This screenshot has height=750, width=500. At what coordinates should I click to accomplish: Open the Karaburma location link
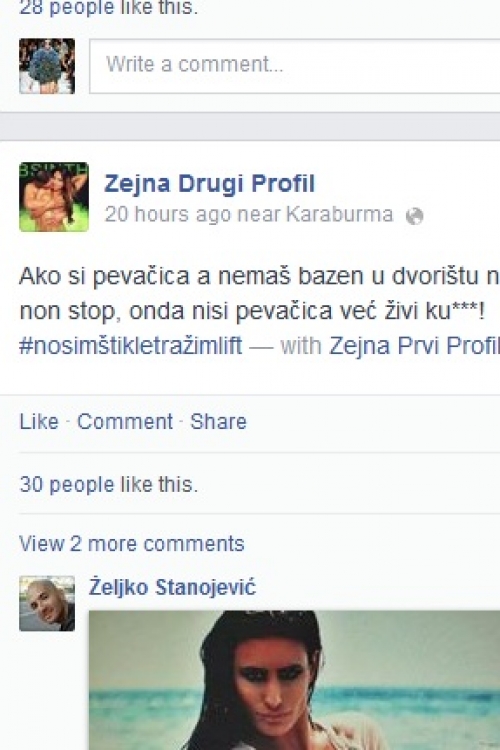339,214
